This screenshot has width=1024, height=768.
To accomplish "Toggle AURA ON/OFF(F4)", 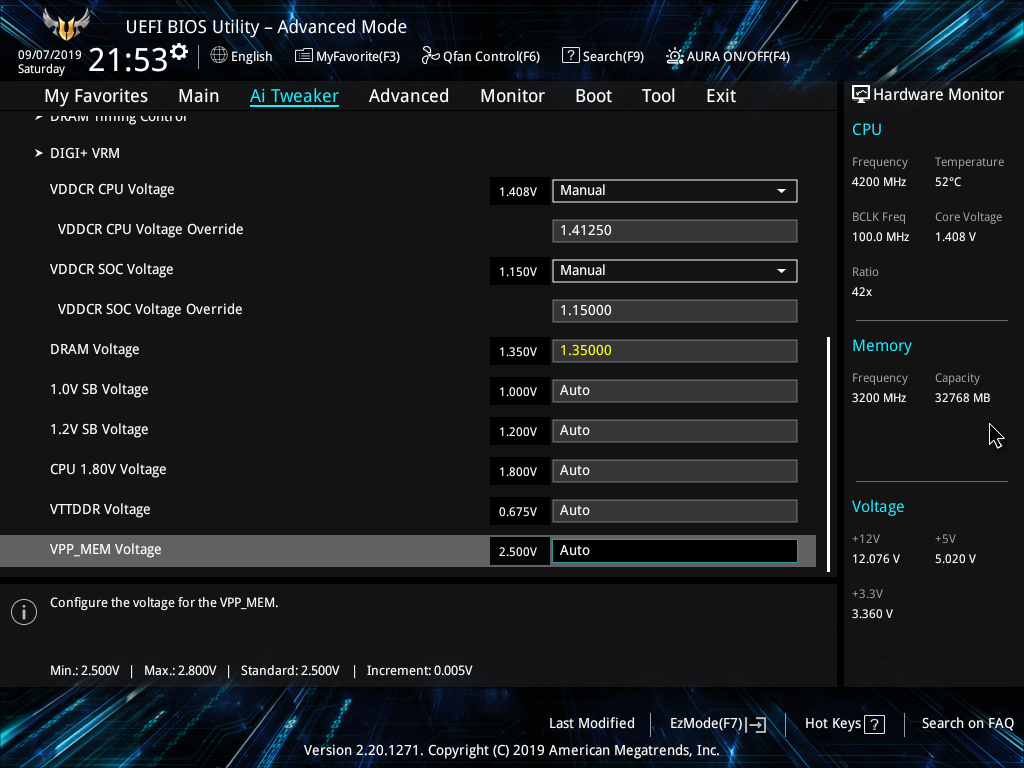I will (x=728, y=56).
